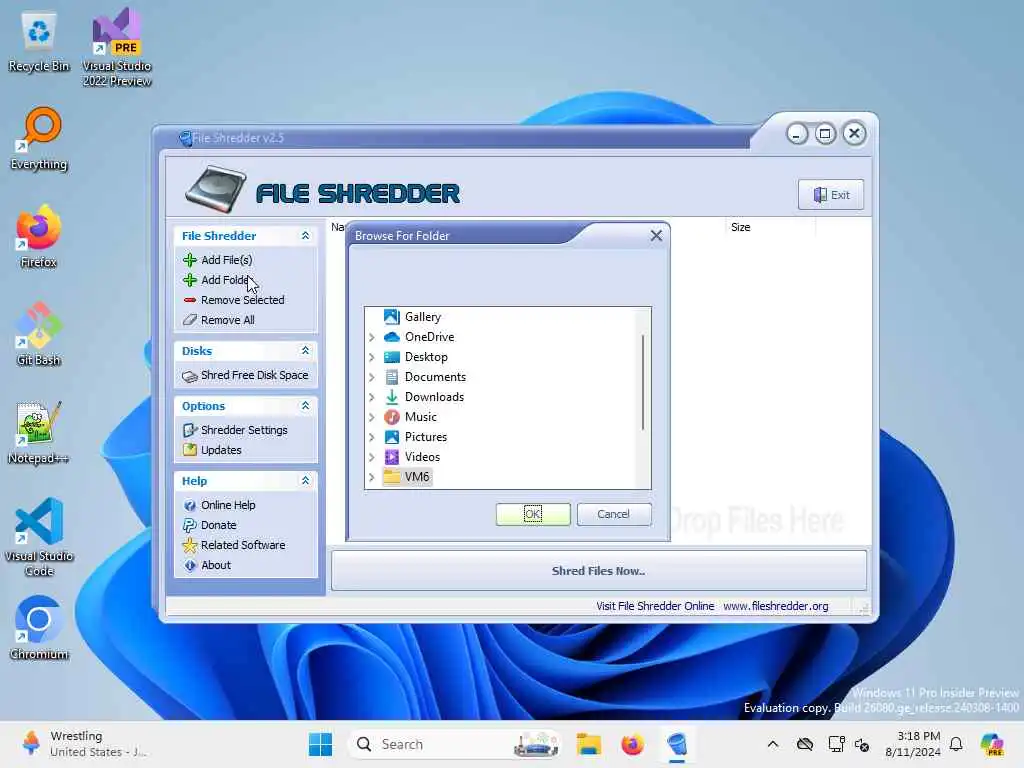Click the About info icon
The height and width of the screenshot is (768, 1024).
(190, 566)
